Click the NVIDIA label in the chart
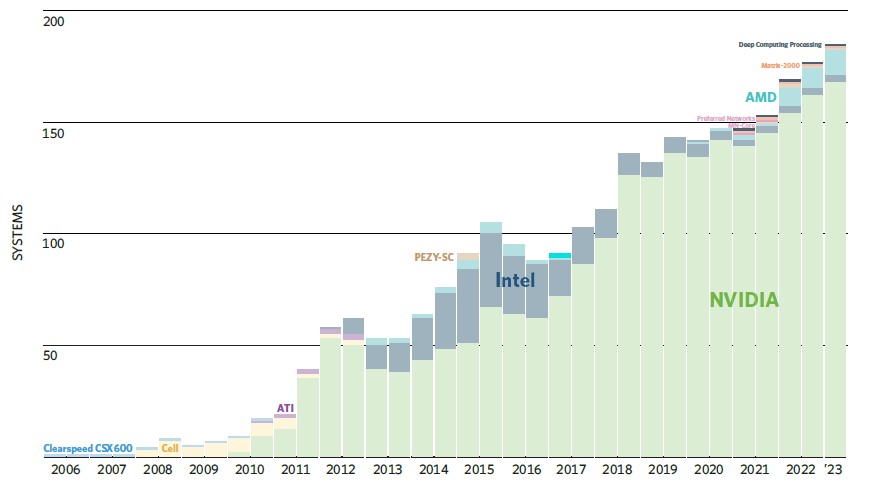 (744, 300)
